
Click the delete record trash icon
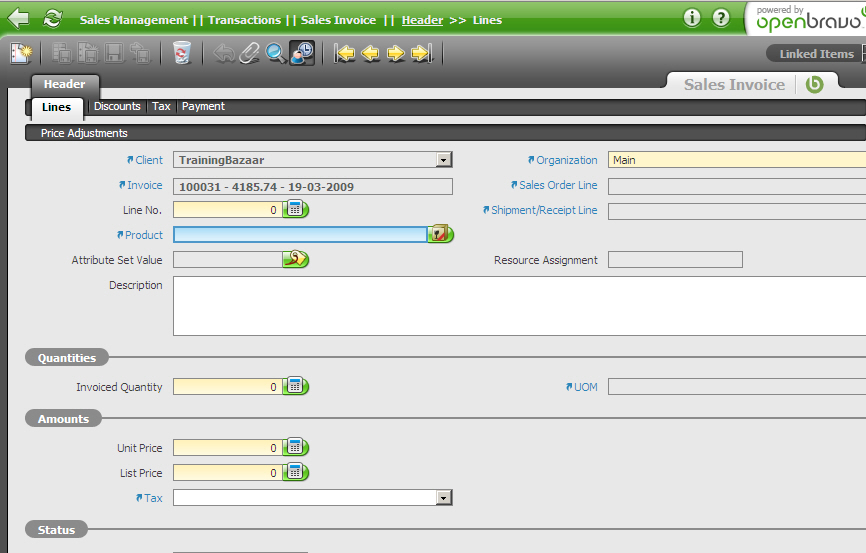point(181,53)
